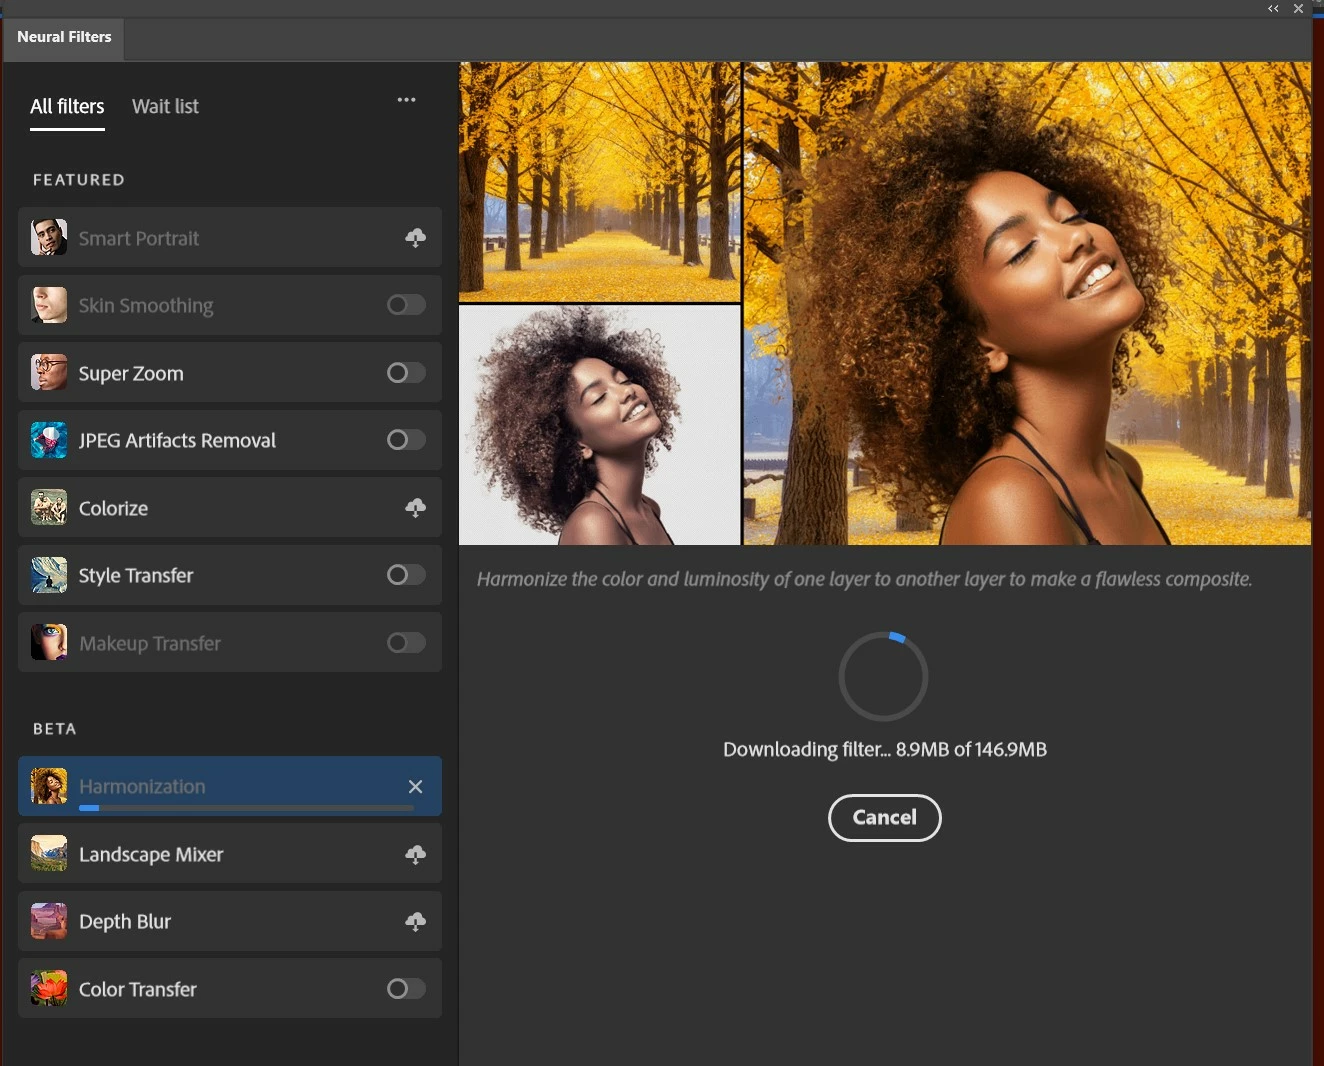1324x1066 pixels.
Task: Turn on JPEG Artifacts Removal switch
Action: point(406,440)
